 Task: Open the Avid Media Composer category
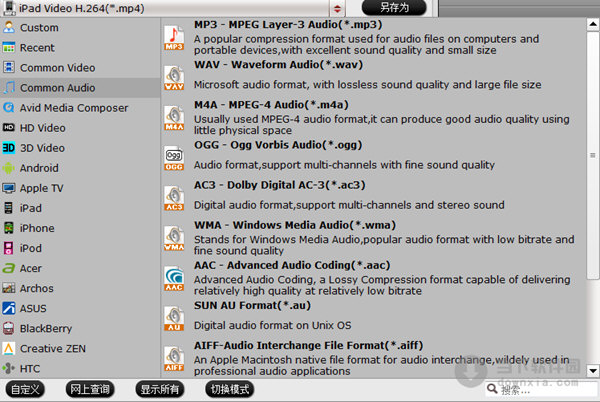(80, 108)
